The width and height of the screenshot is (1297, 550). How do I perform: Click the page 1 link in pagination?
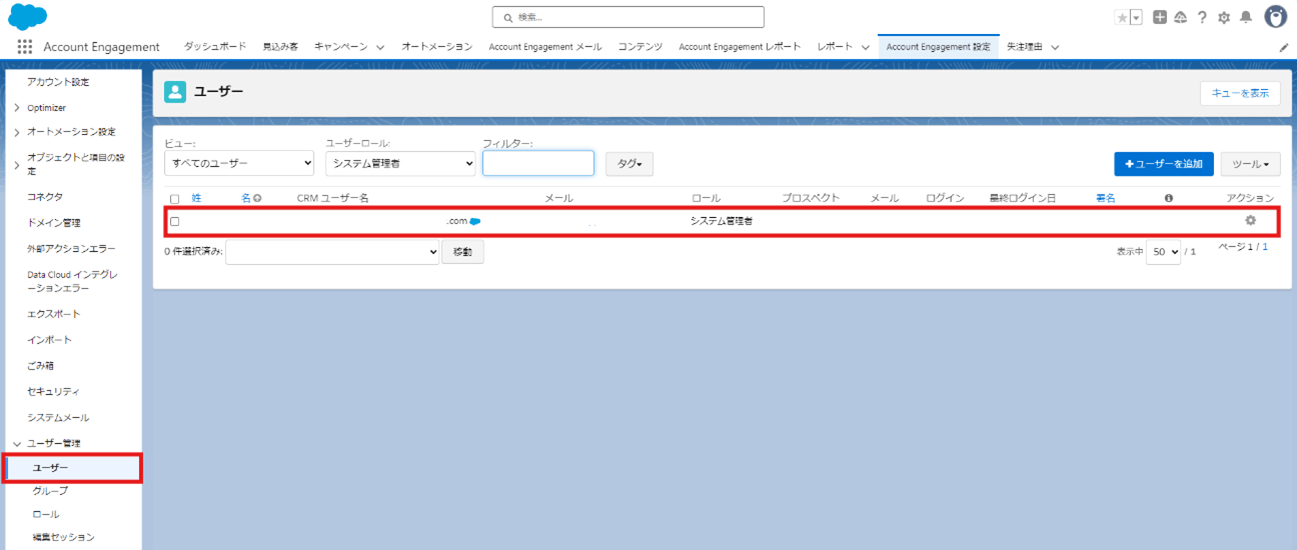pyautogui.click(x=1265, y=246)
